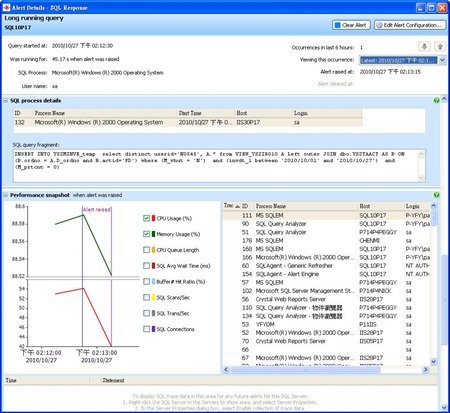Click query fragment scrollbar up arrow
This screenshot has width=450, height=413.
coord(421,154)
